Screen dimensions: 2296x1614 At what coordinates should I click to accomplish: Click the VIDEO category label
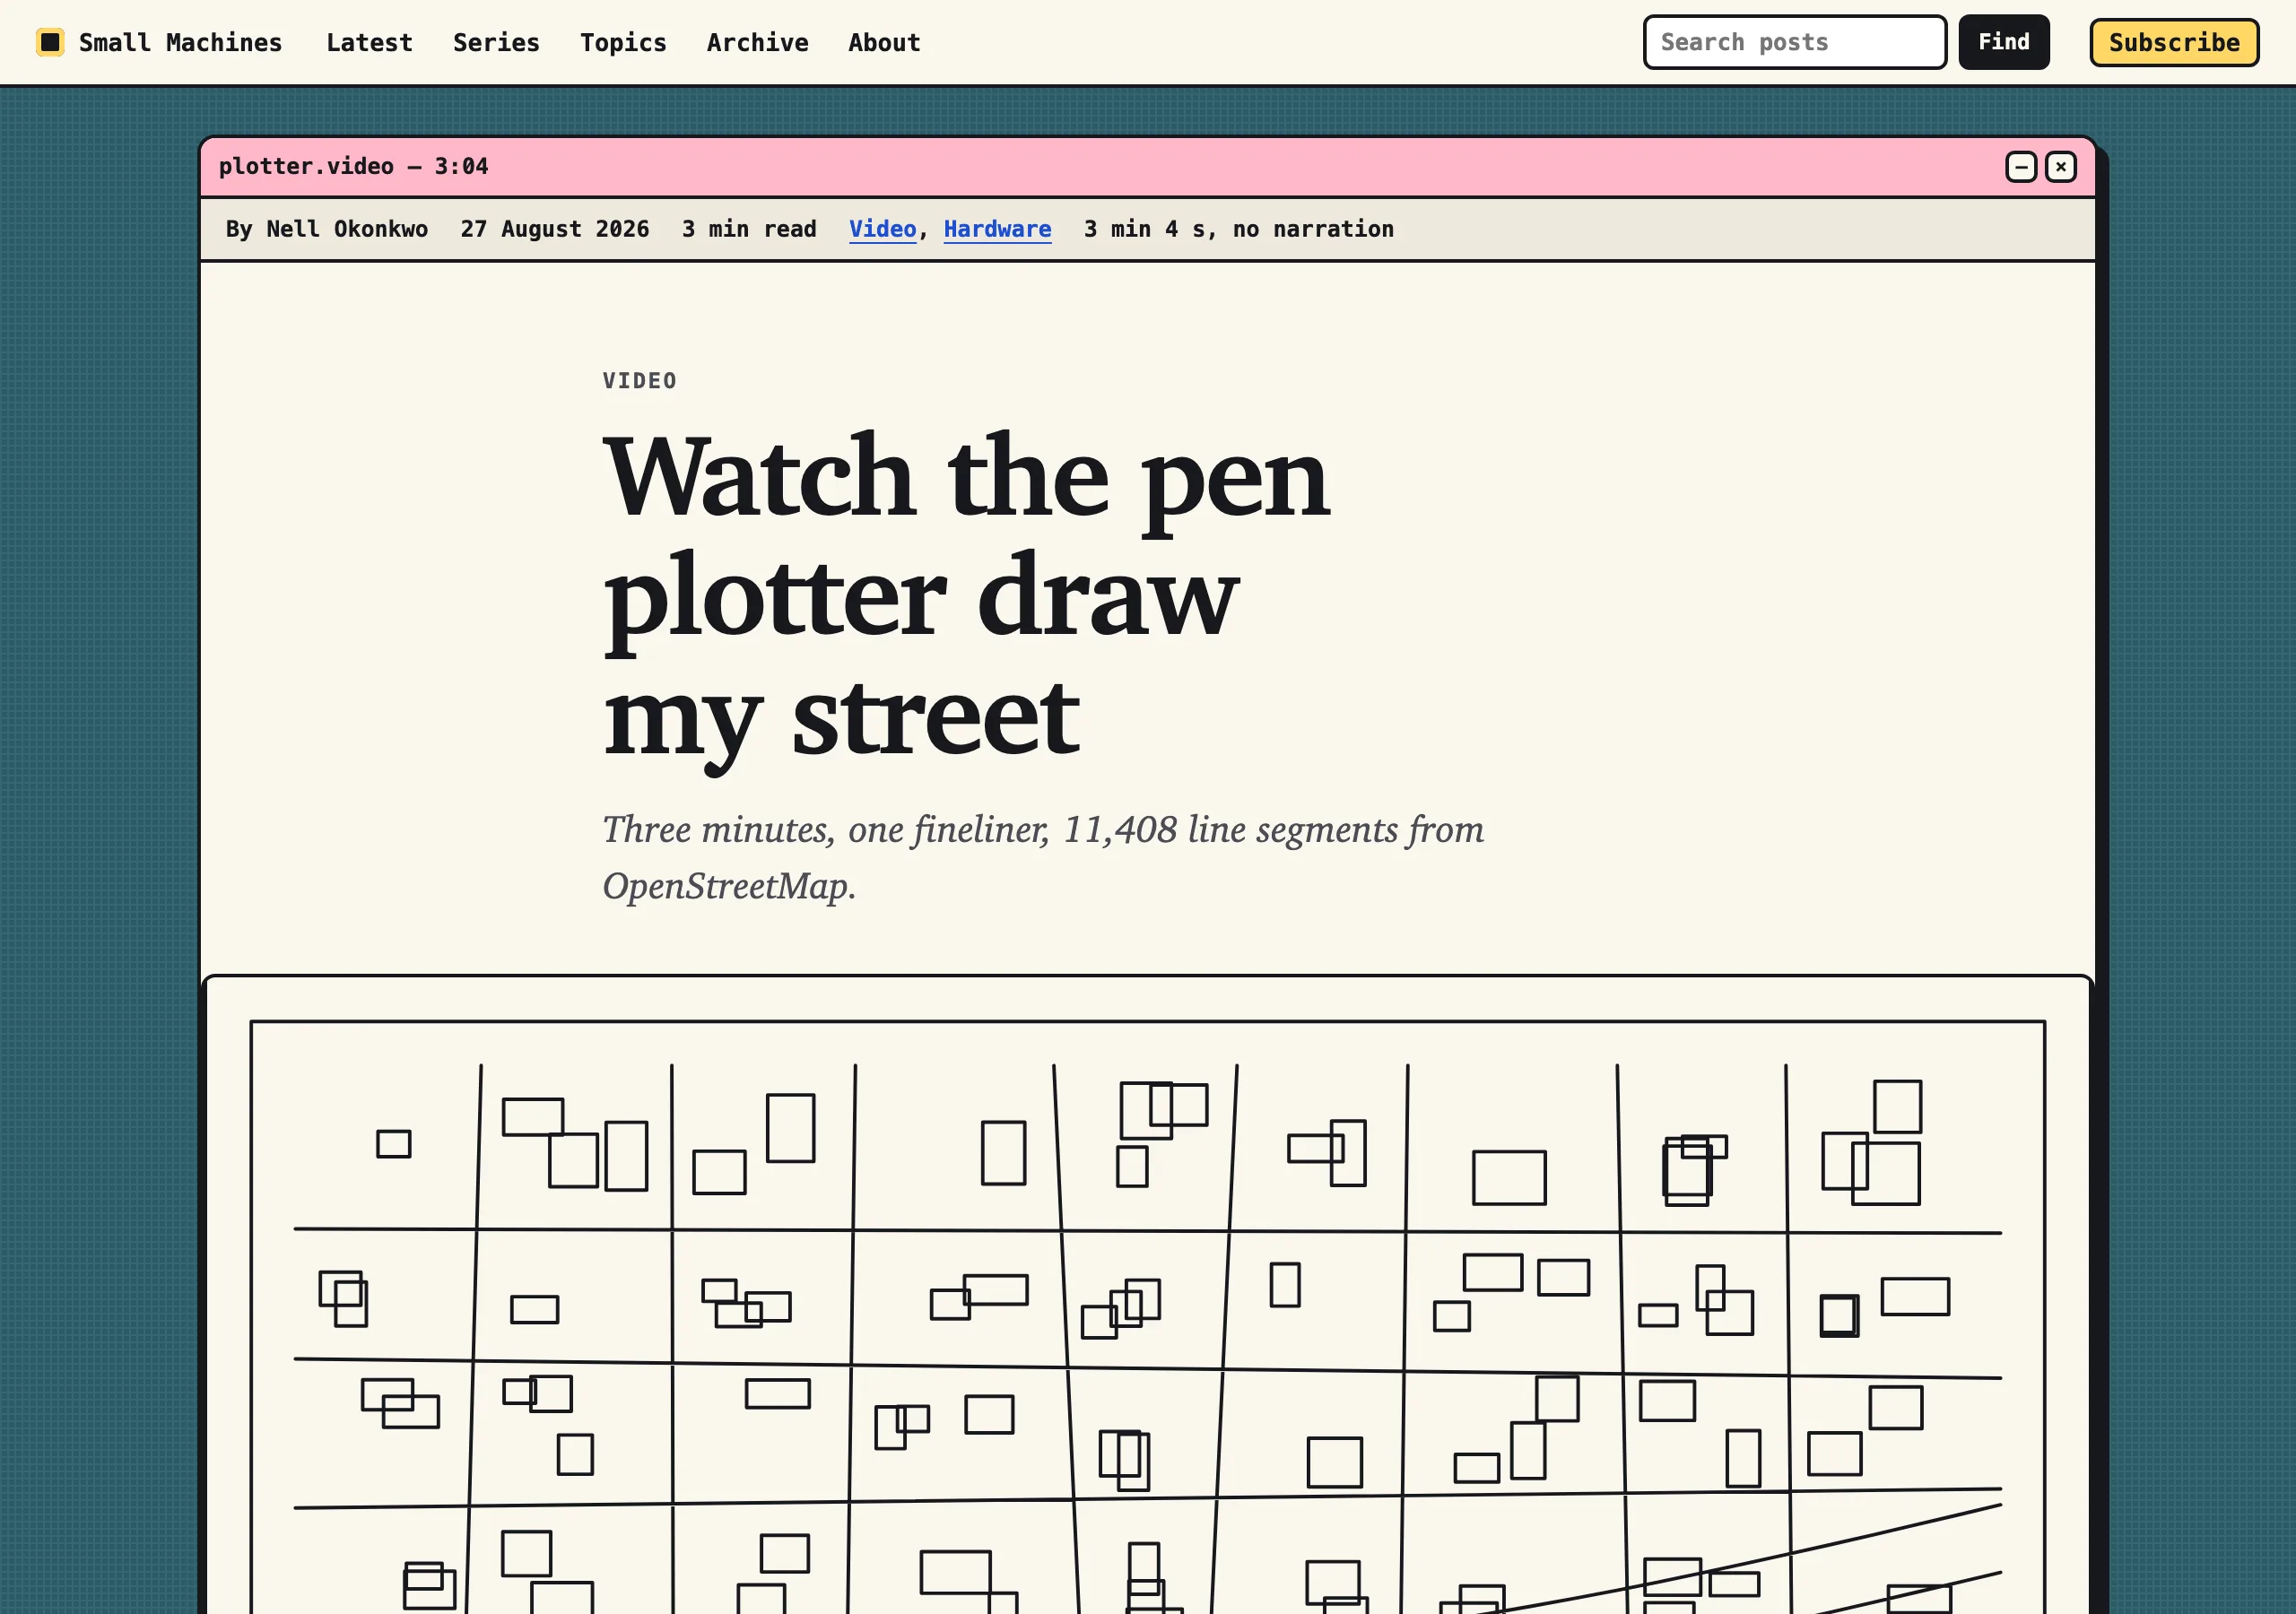640,381
